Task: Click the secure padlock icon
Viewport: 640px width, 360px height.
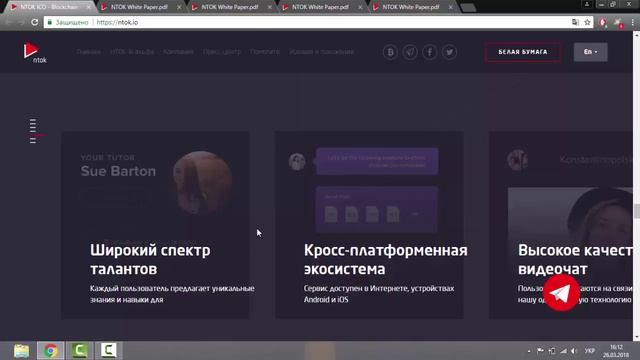Action: coord(50,22)
